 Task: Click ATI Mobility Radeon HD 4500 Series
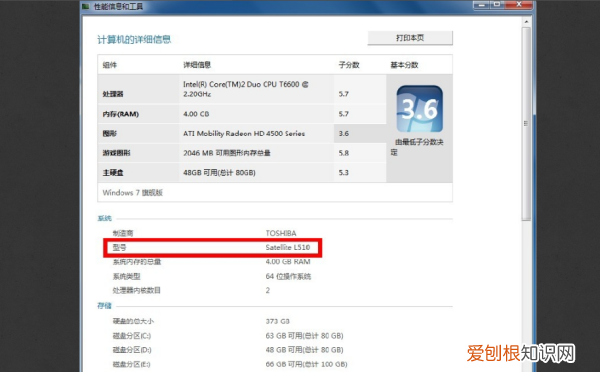(244, 134)
